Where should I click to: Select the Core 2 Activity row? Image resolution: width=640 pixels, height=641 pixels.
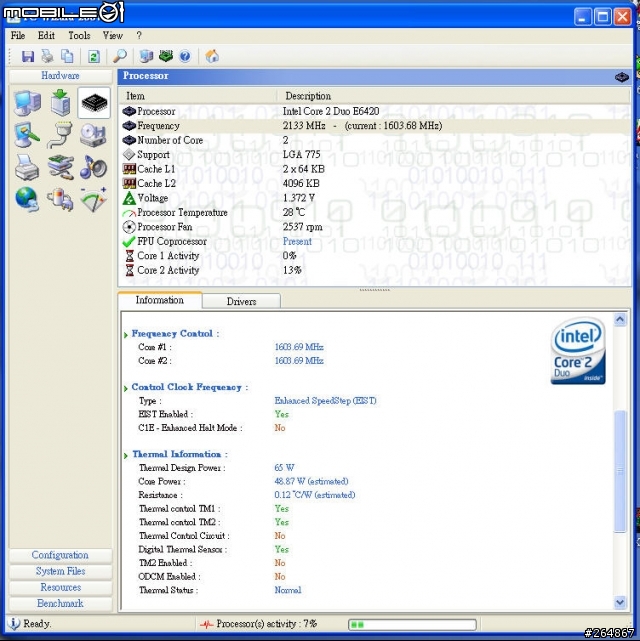pyautogui.click(x=374, y=270)
